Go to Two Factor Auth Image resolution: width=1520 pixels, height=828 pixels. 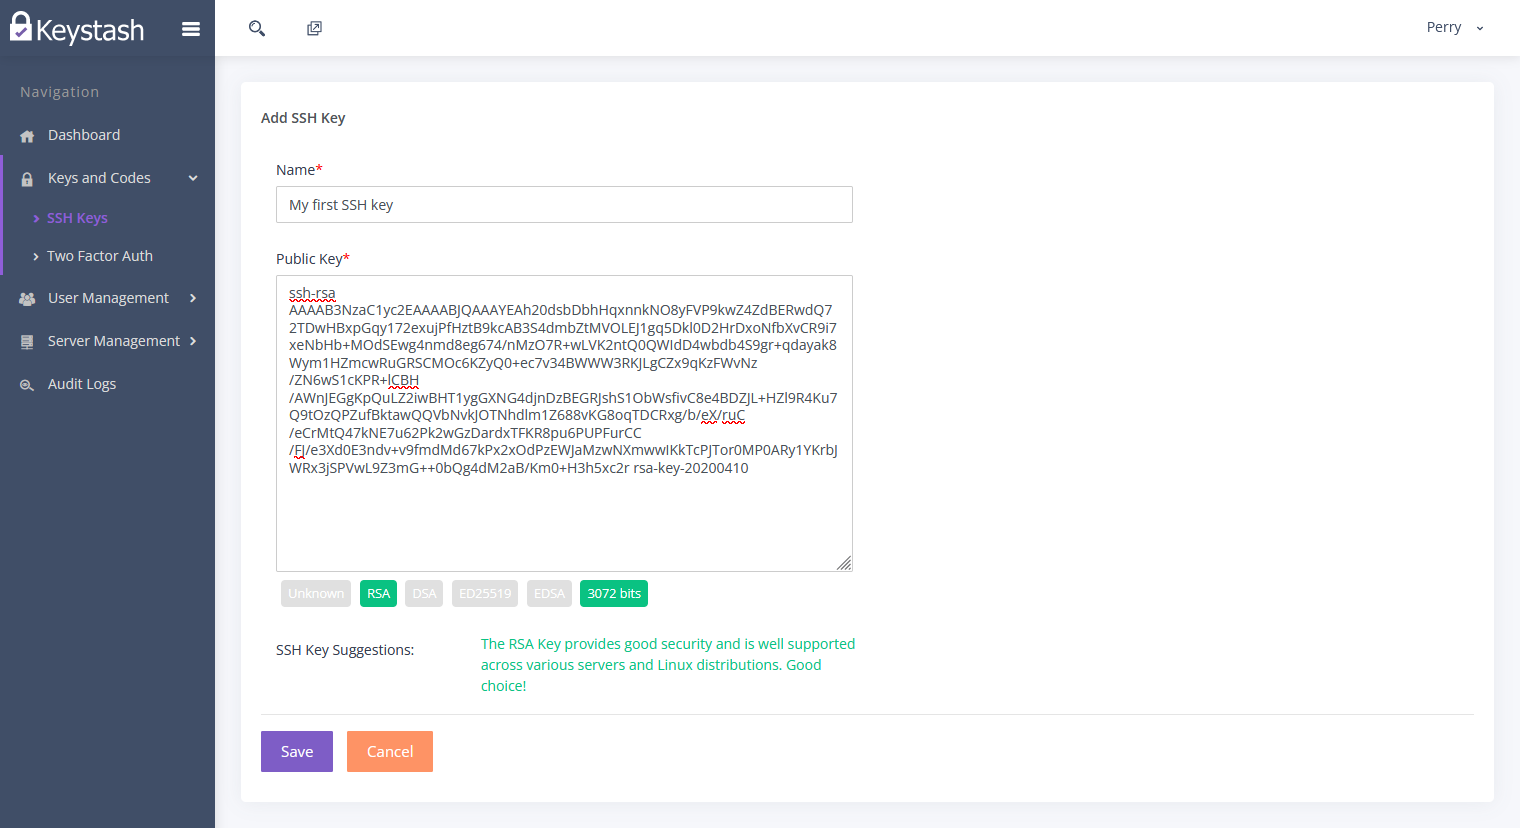tap(100, 256)
